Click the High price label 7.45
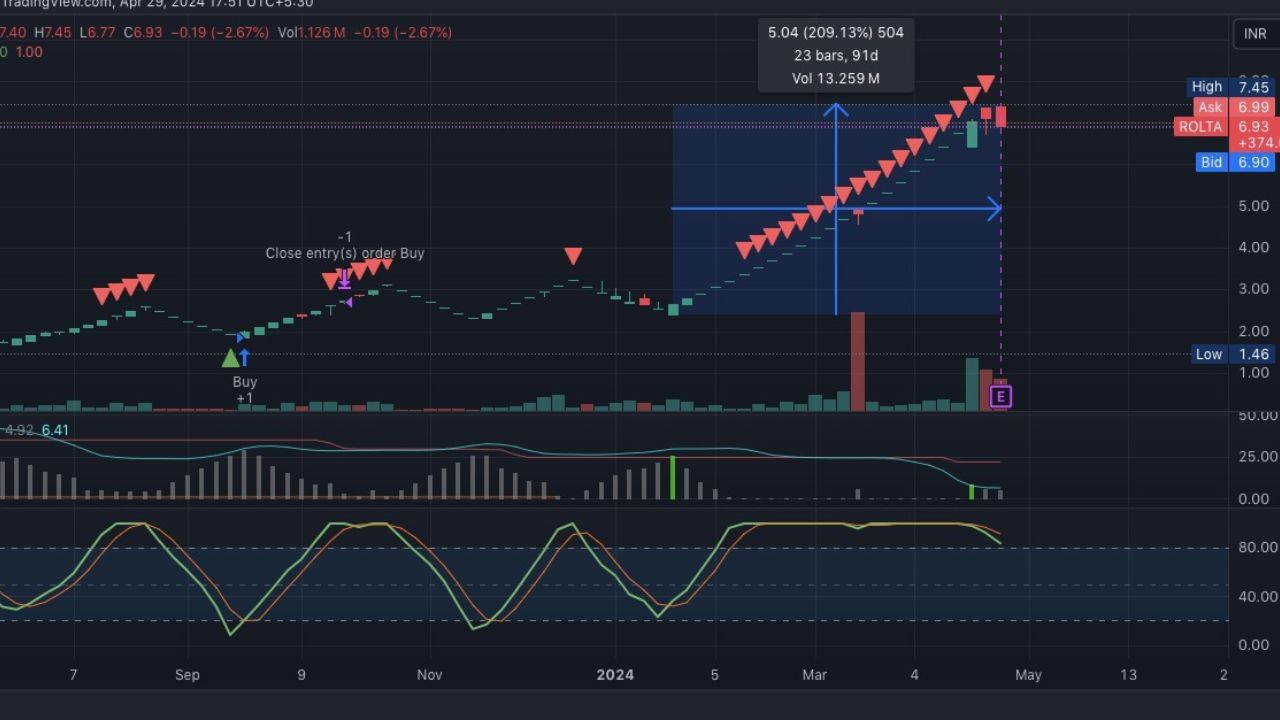1280x720 pixels. tap(1231, 87)
